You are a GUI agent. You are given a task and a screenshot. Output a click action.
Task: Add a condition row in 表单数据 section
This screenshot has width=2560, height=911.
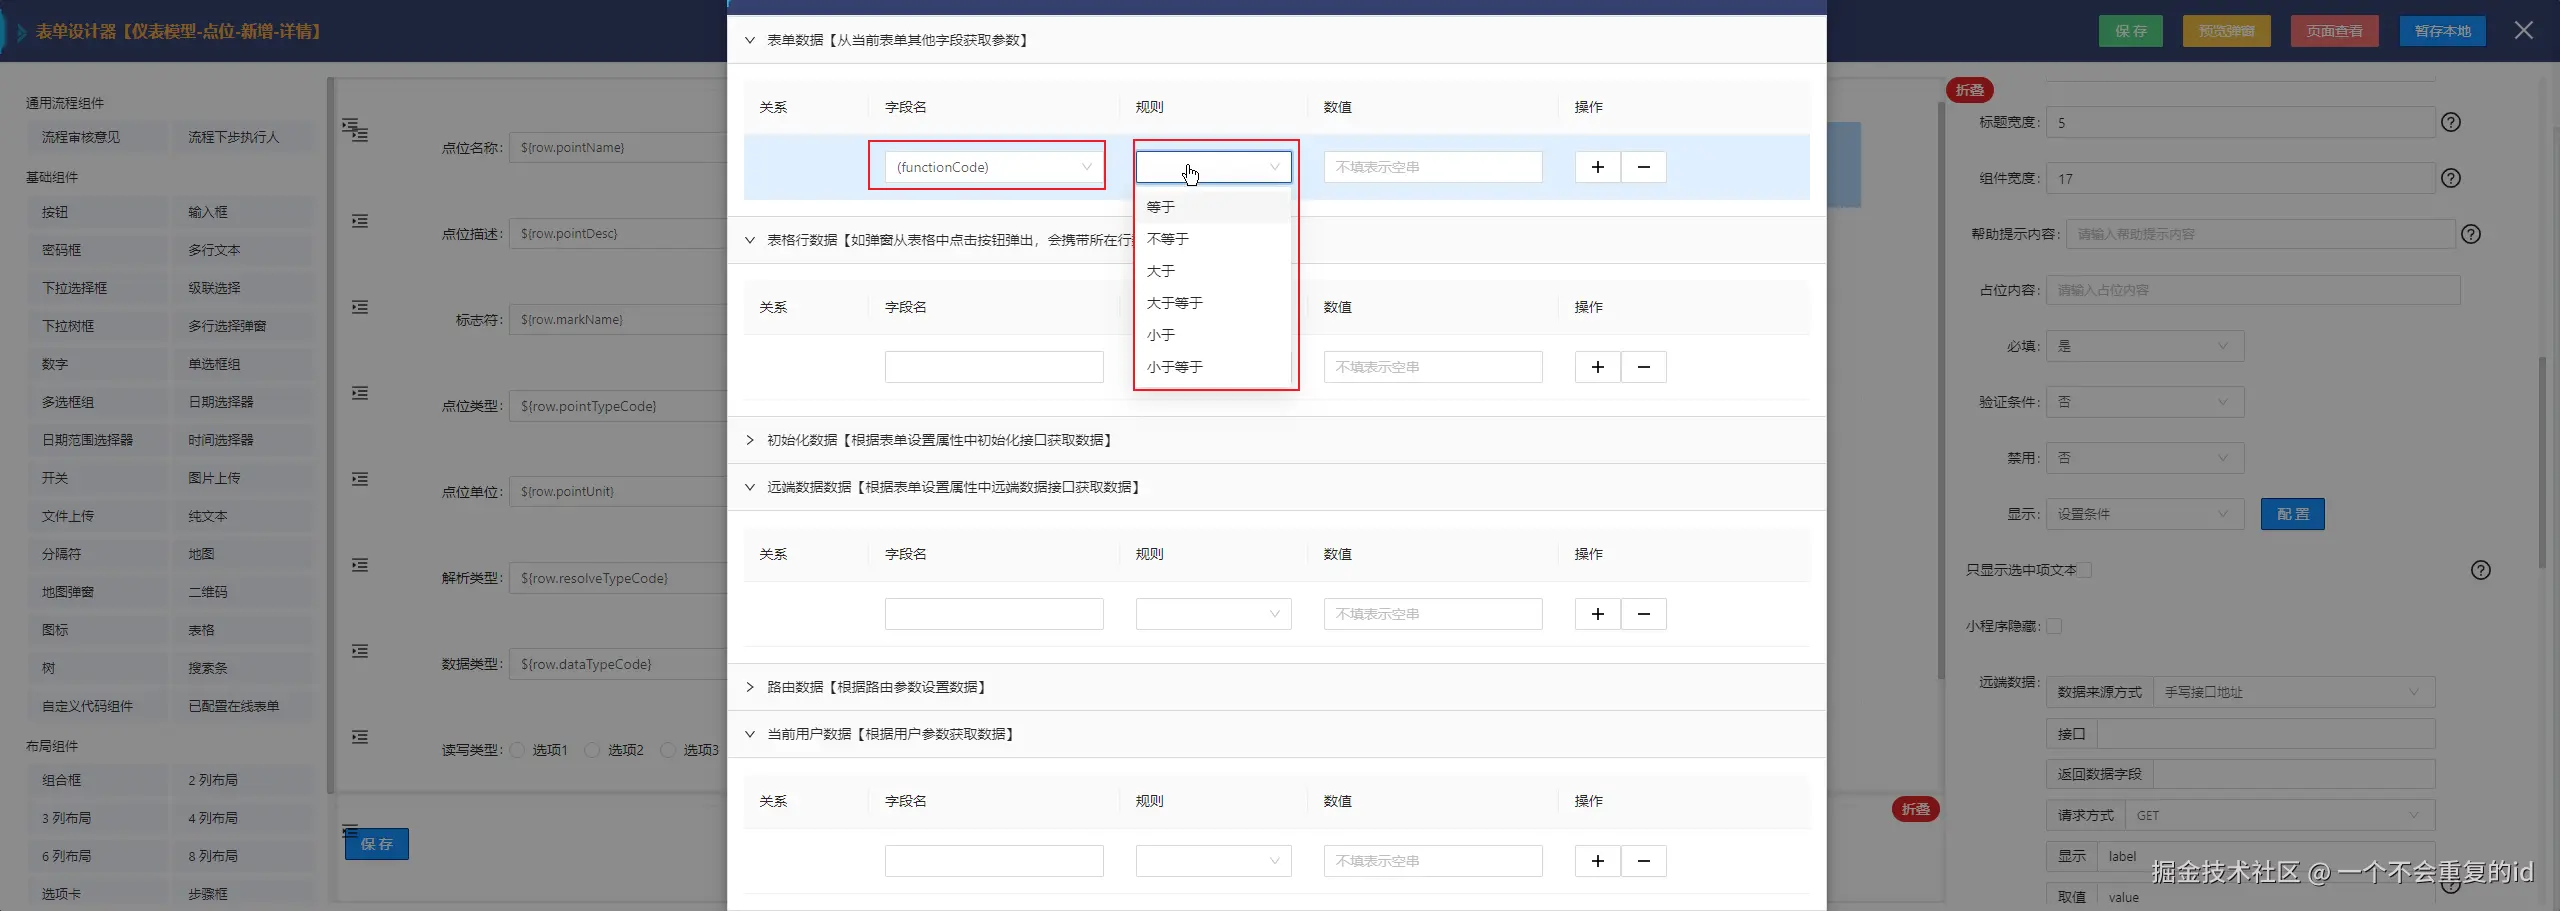click(x=1597, y=167)
